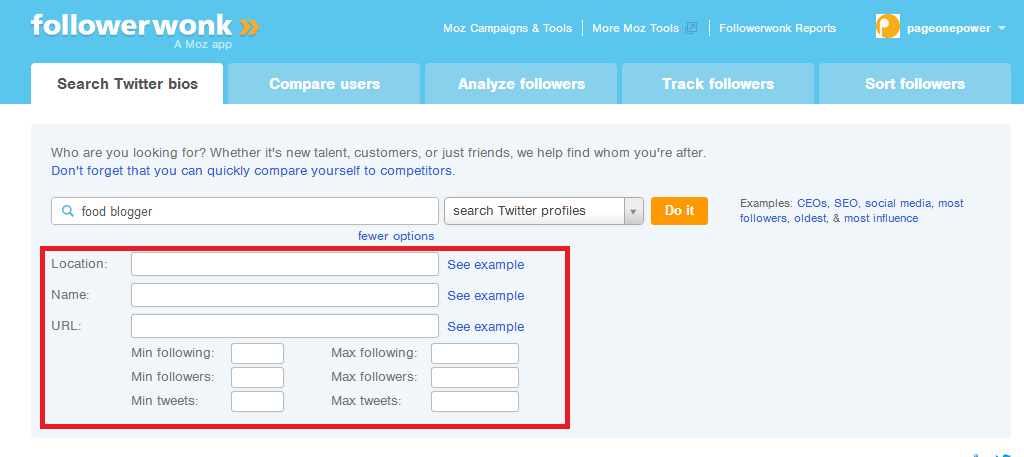Open the Analyze followers tab
Viewport: 1024px width, 457px height.
tap(521, 84)
